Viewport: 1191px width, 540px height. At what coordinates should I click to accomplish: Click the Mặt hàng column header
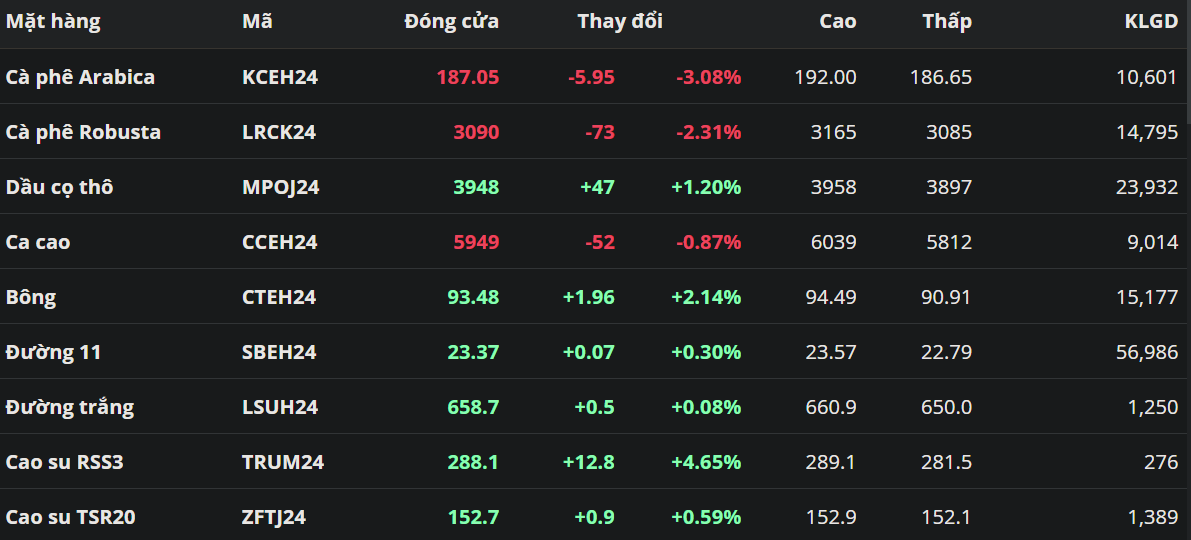click(53, 21)
